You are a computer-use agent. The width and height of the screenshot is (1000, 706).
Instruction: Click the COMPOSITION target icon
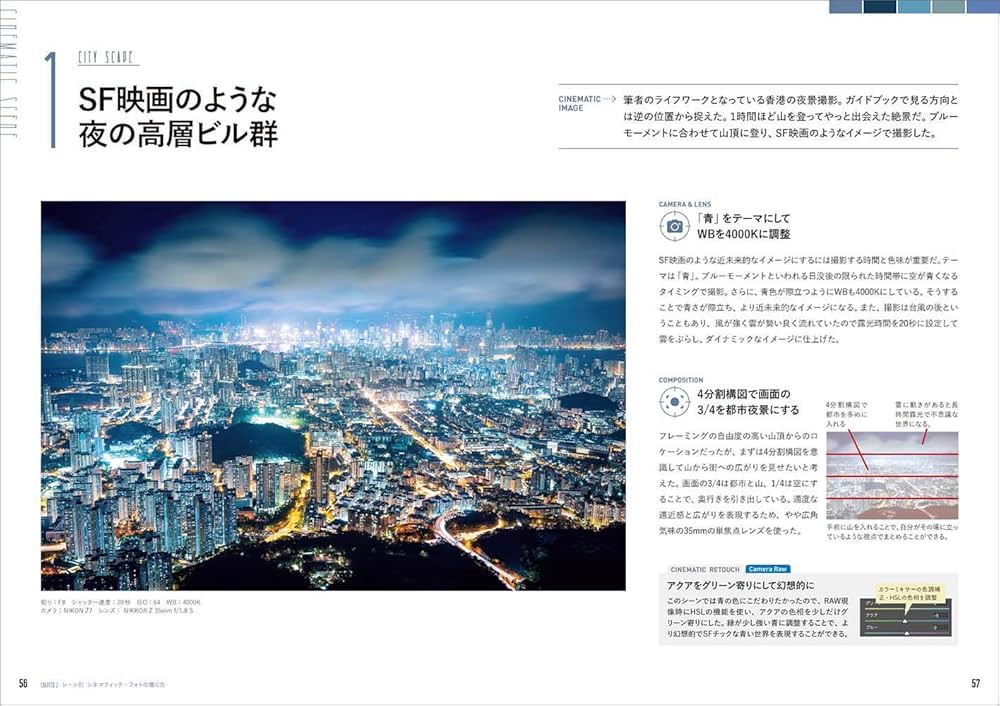[673, 402]
